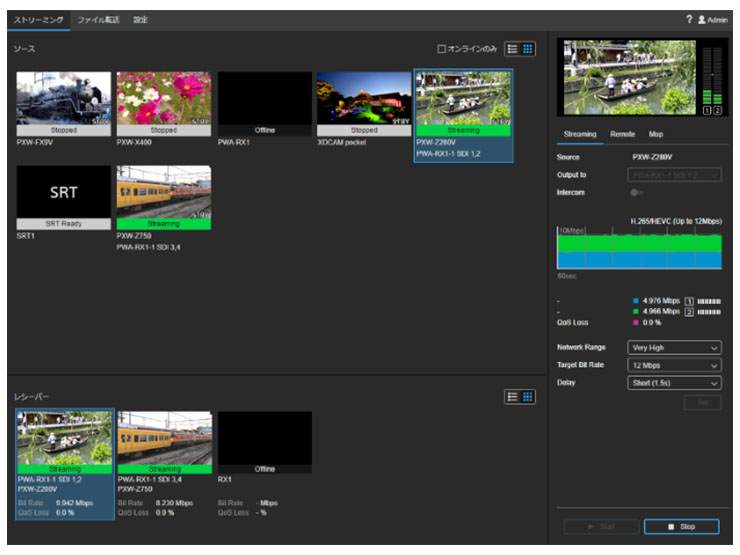Open the ファイル転送 tab
740x555 pixels.
98,20
